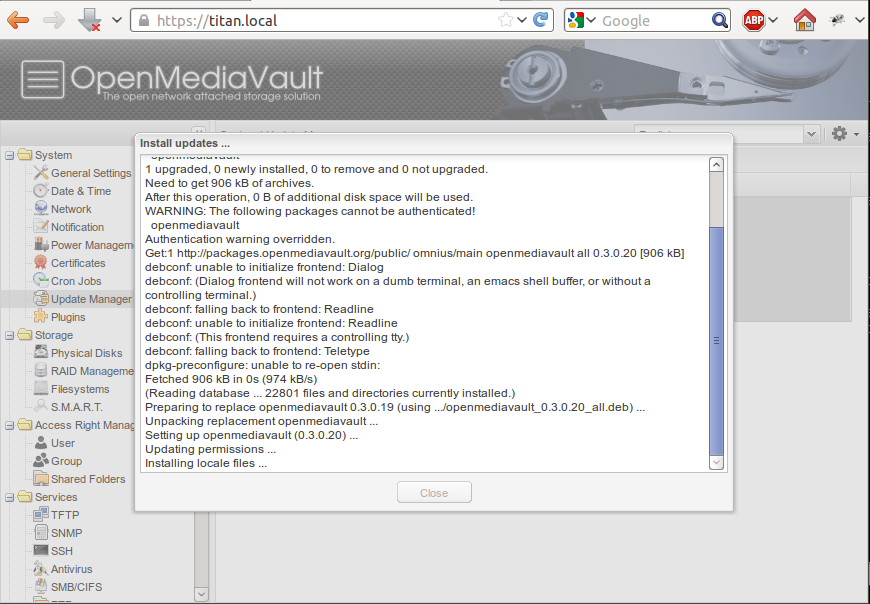The width and height of the screenshot is (870, 604).
Task: Click the browser home icon
Action: [x=805, y=19]
